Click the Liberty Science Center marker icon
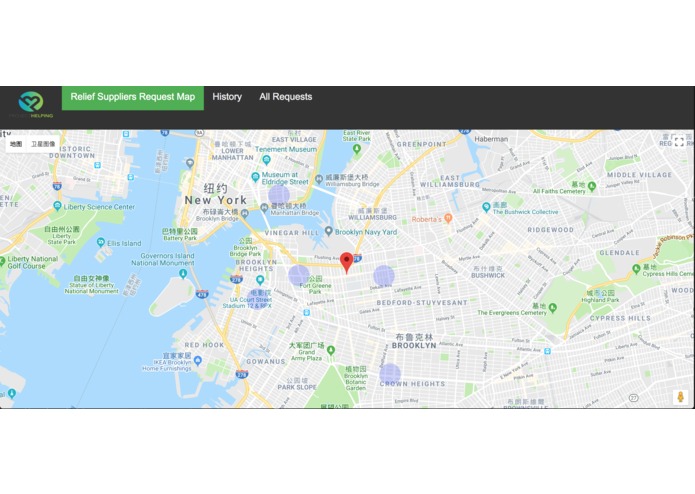Image resolution: width=695 pixels, height=494 pixels. point(57,206)
